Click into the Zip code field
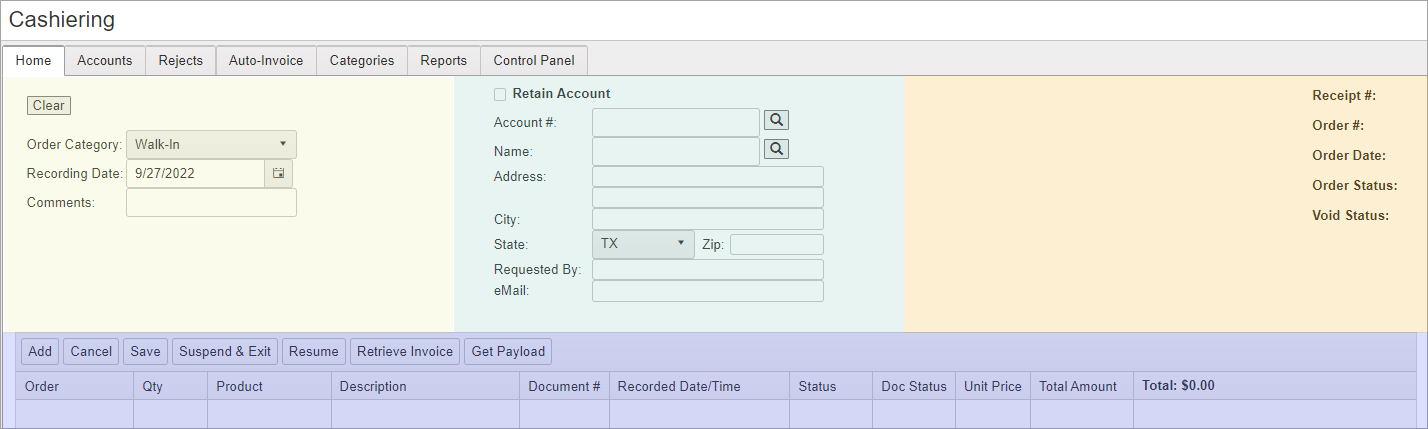Viewport: 1428px width, 429px height. 776,245
